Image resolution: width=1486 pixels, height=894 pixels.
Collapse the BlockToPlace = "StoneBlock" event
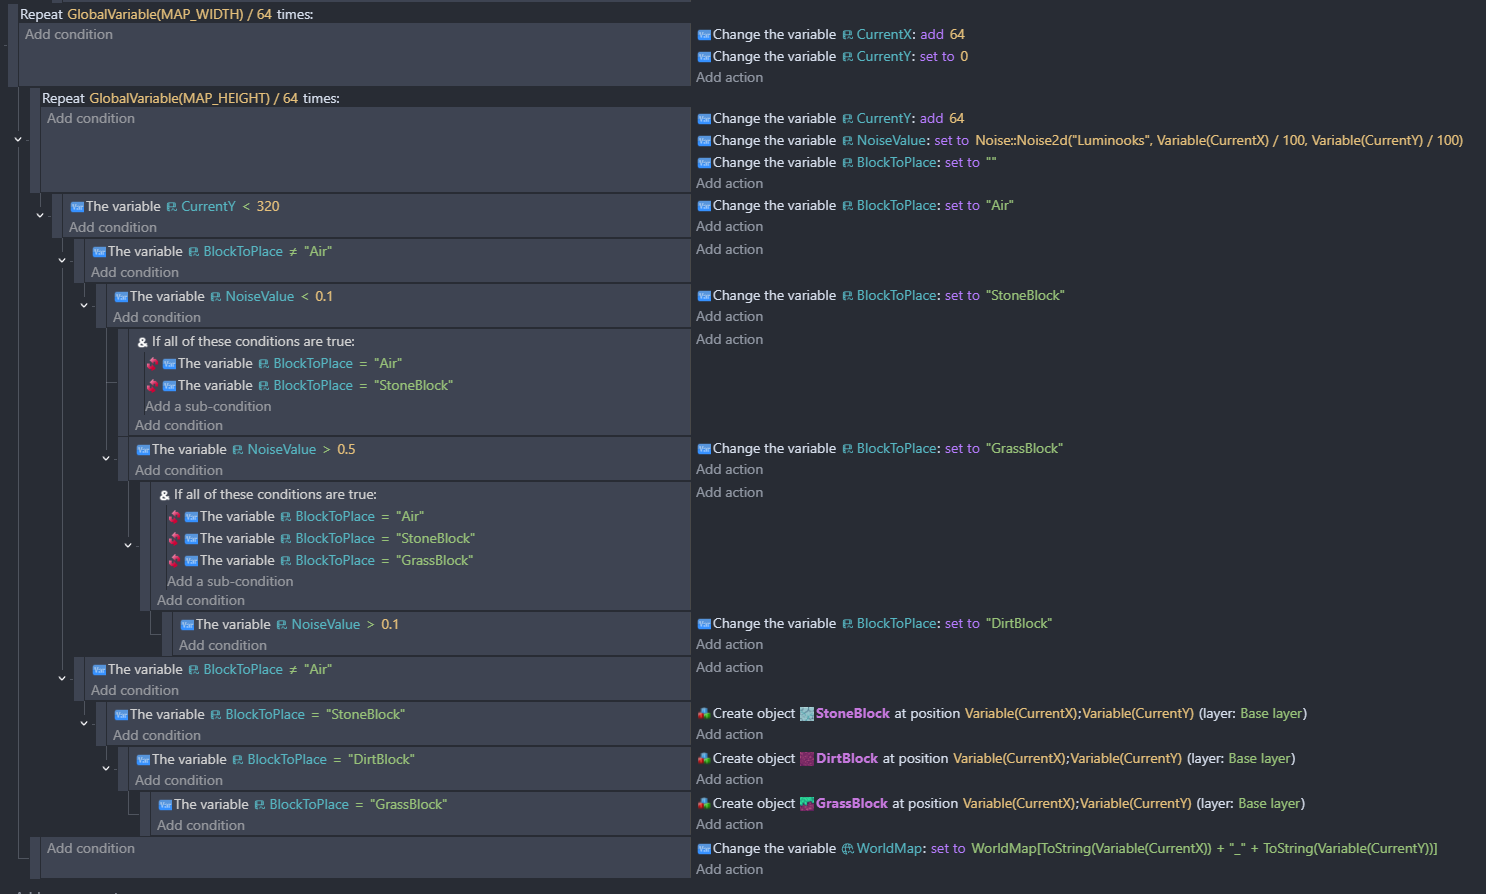(84, 723)
